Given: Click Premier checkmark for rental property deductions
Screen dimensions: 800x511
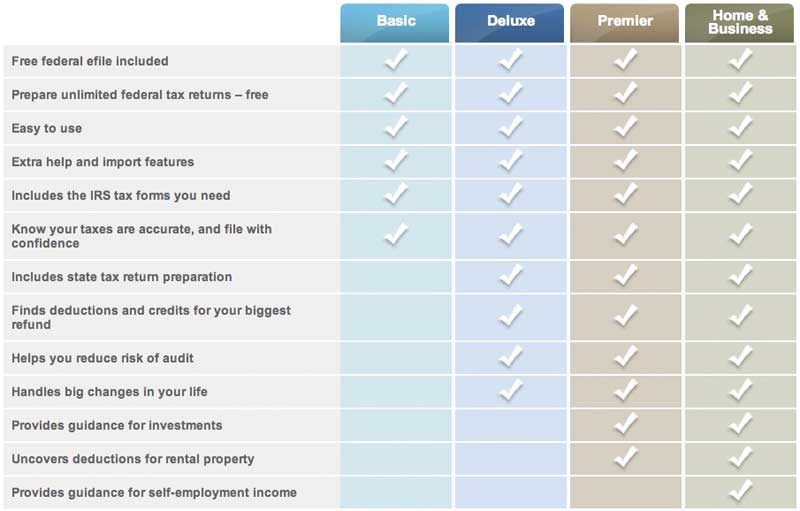Looking at the screenshot, I should [x=626, y=458].
